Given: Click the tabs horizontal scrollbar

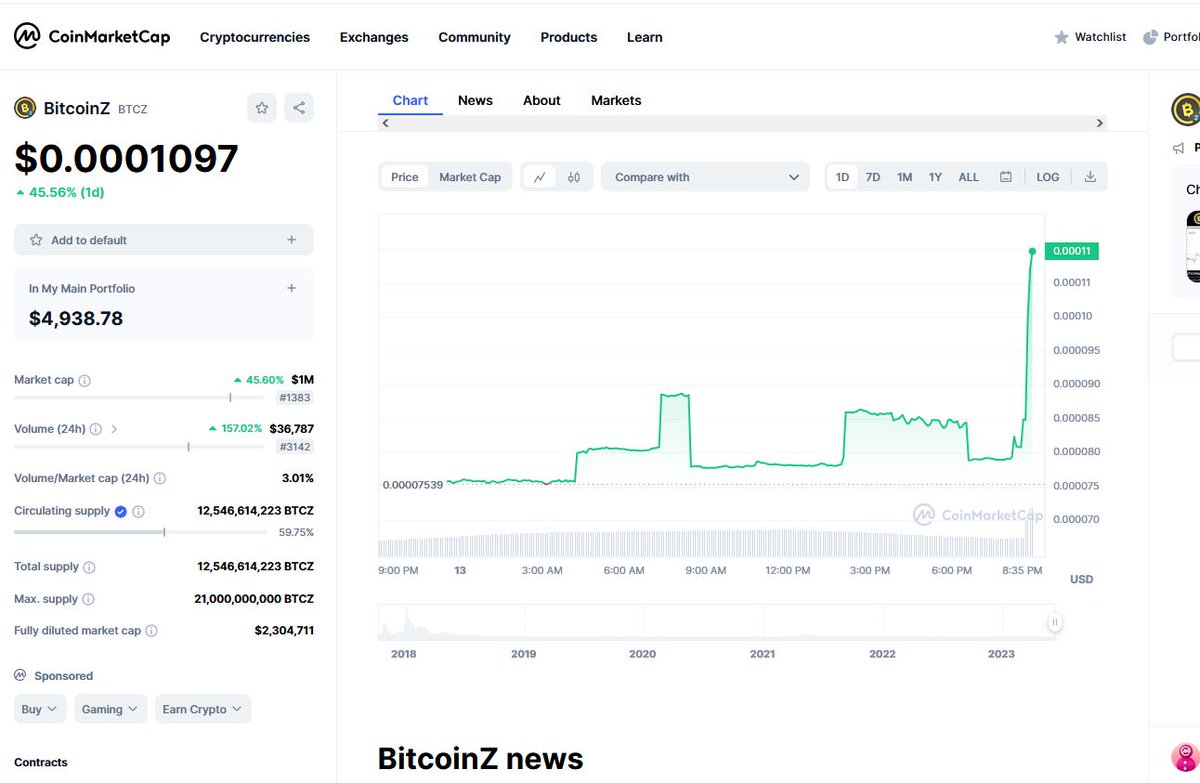Looking at the screenshot, I should [742, 123].
